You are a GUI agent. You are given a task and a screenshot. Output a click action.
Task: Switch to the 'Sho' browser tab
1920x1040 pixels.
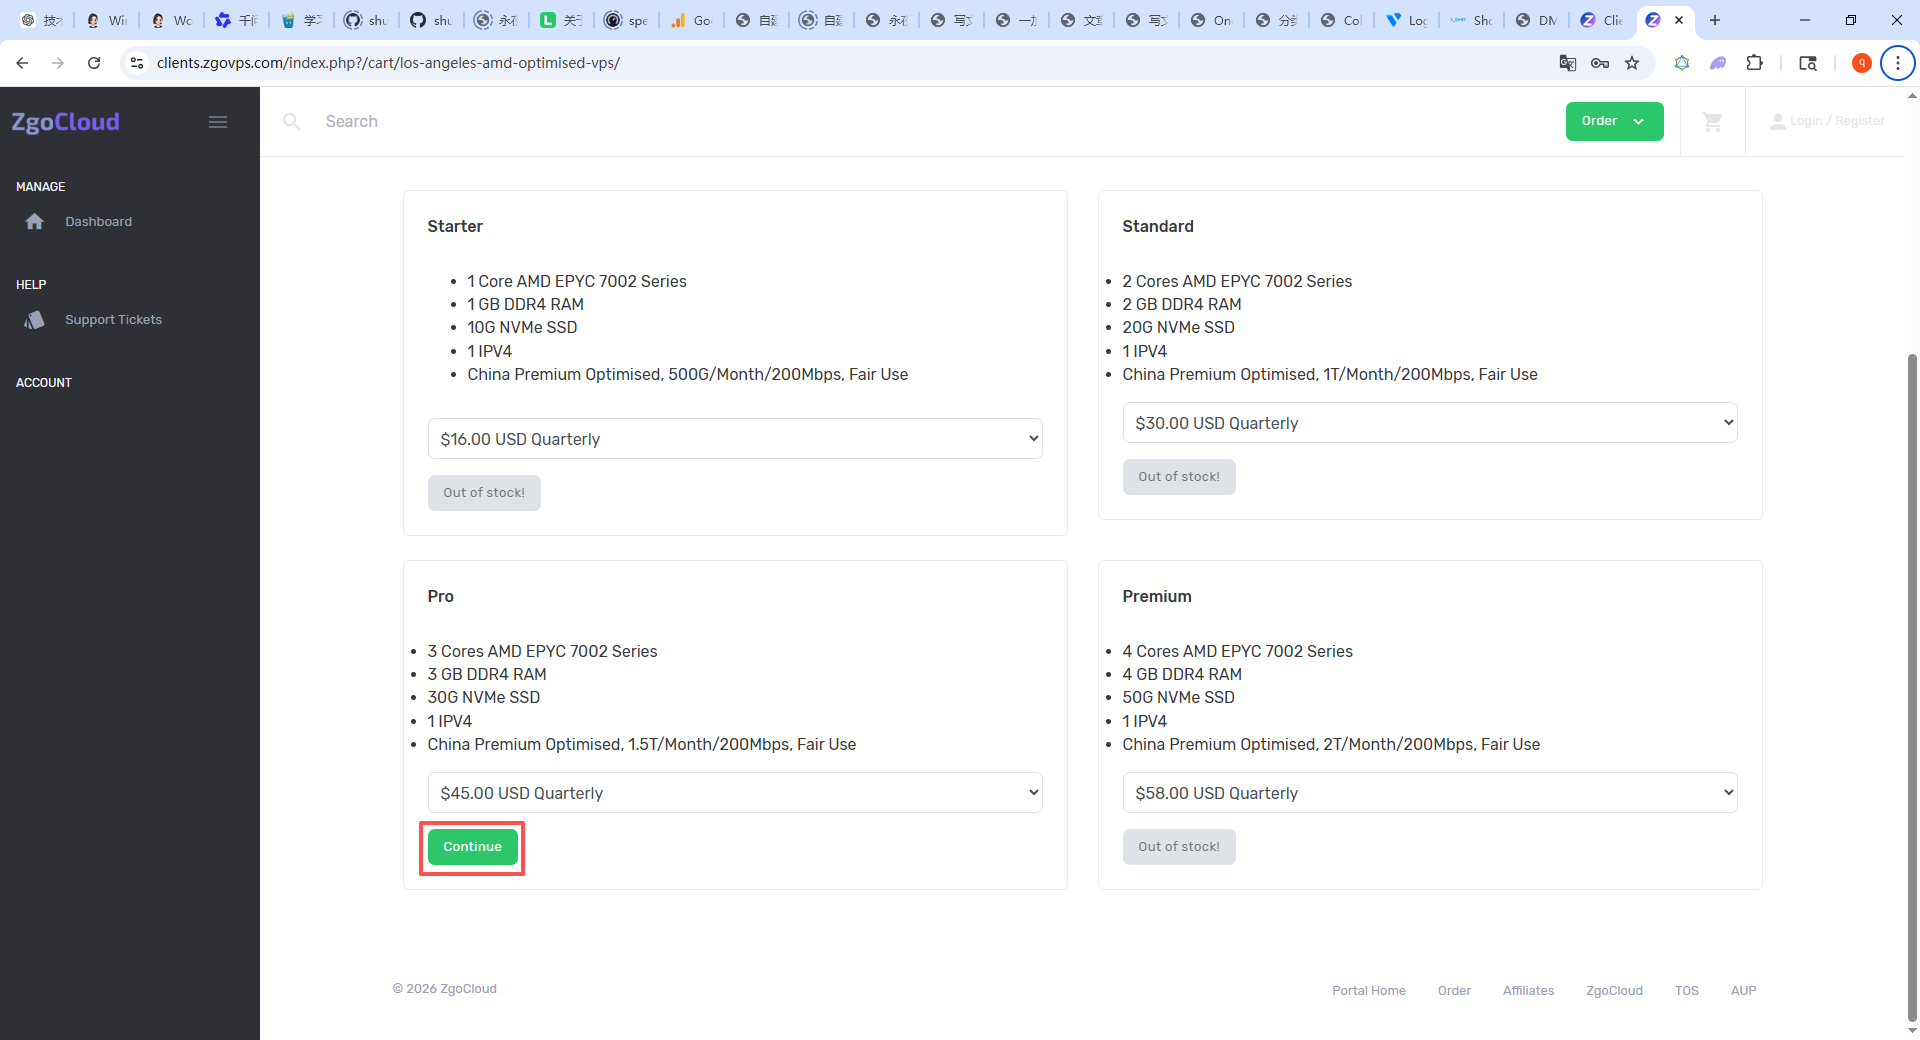point(1471,20)
